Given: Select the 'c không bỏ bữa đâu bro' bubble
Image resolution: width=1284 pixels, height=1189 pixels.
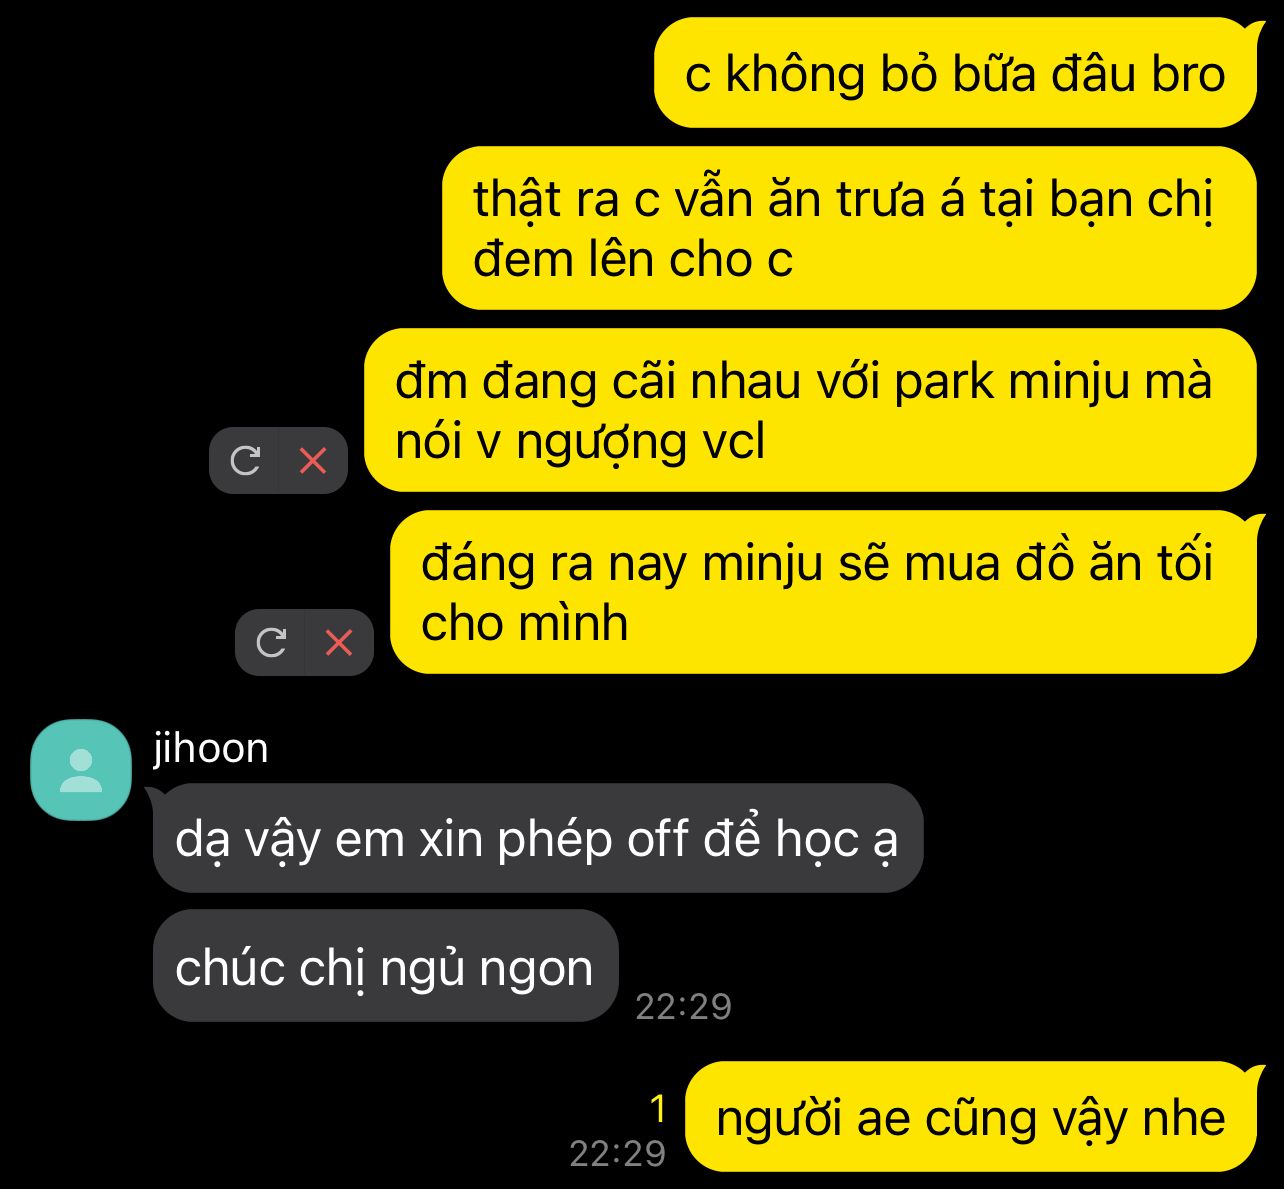Looking at the screenshot, I should pyautogui.click(x=955, y=73).
